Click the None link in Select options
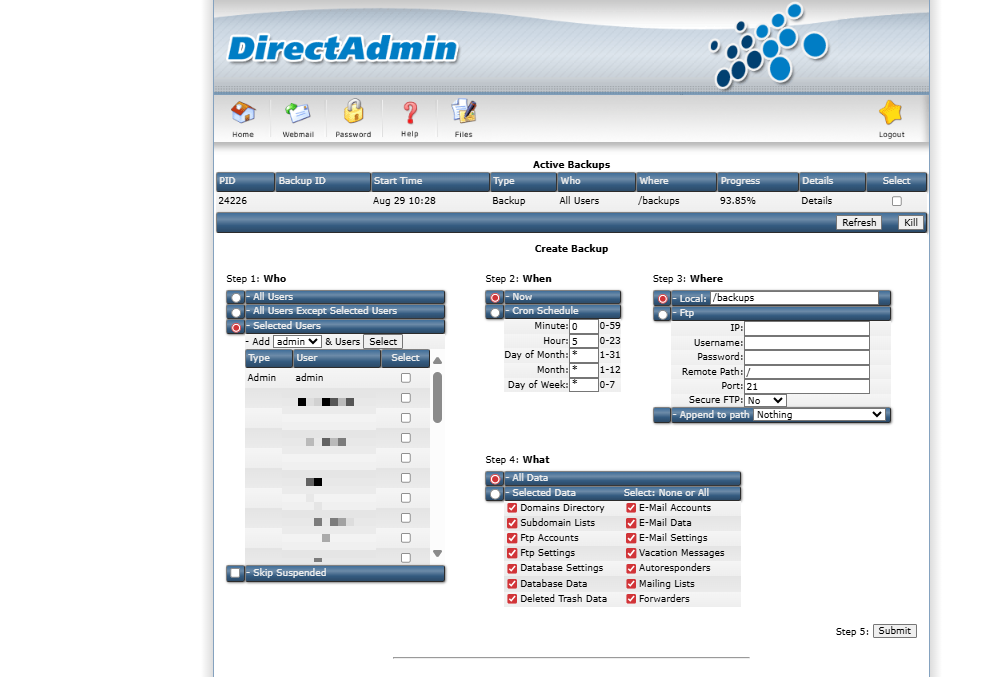Image resolution: width=994 pixels, height=677 pixels. click(x=669, y=493)
